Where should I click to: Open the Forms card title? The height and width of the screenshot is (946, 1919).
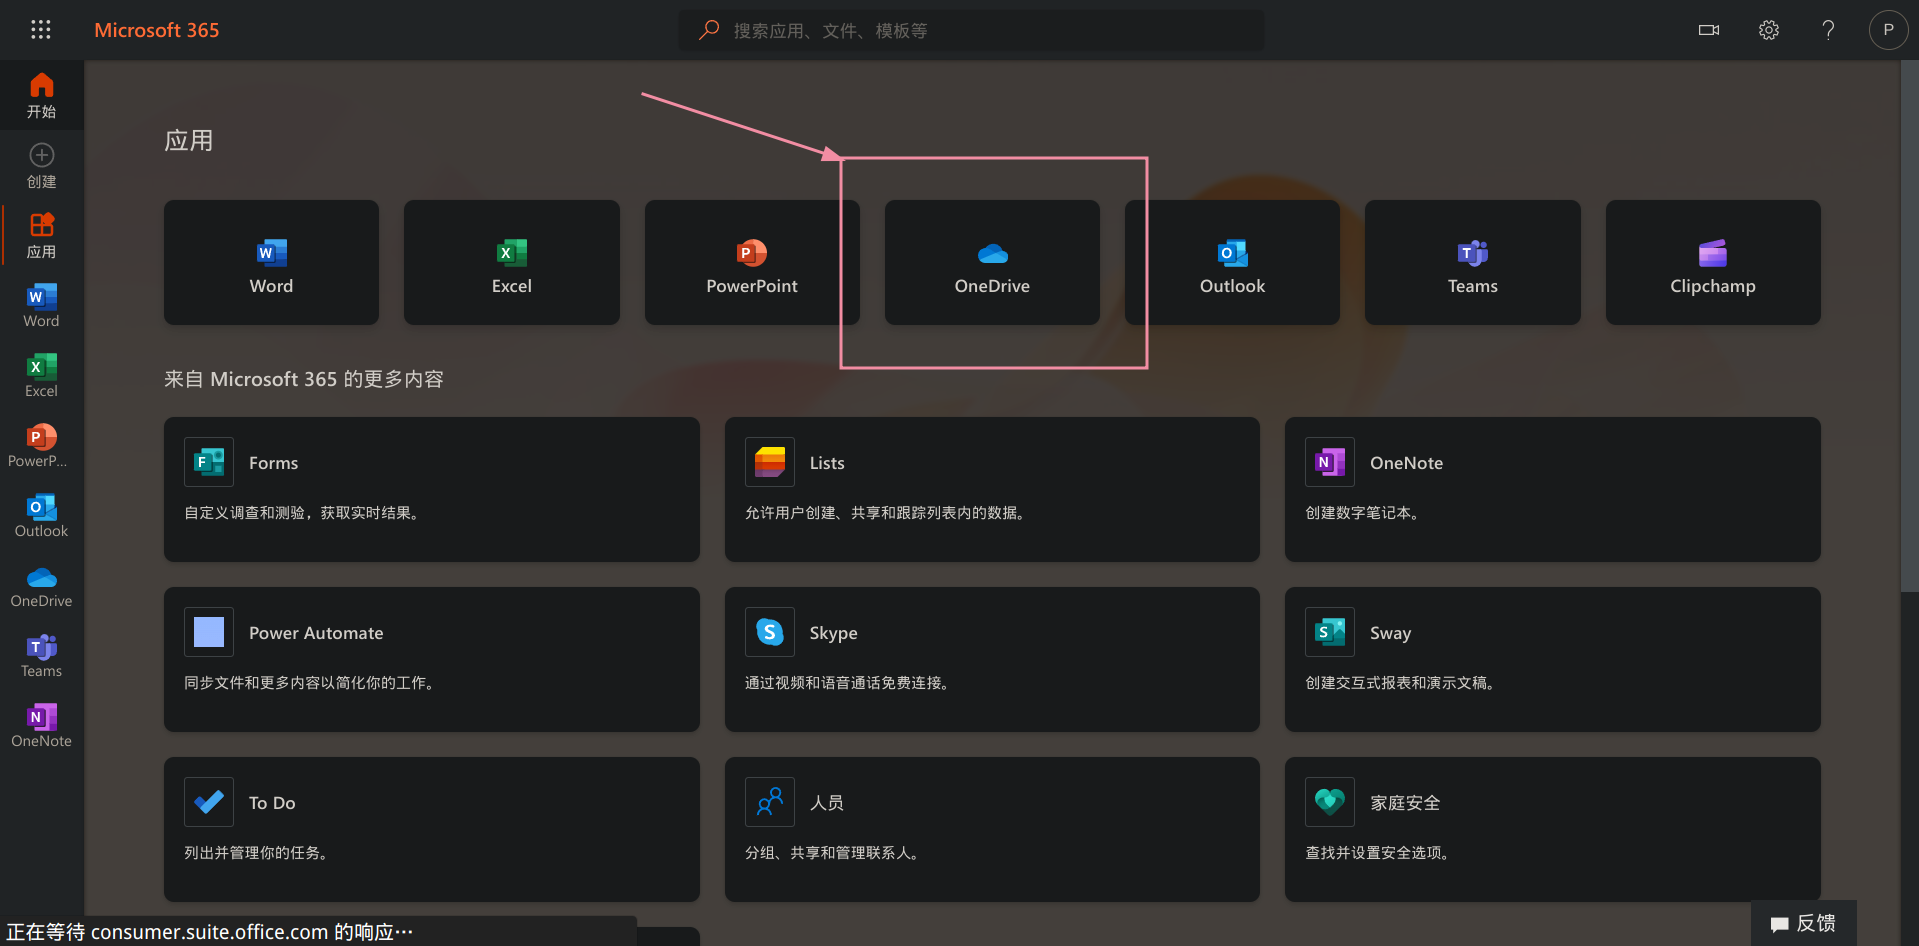click(x=273, y=463)
